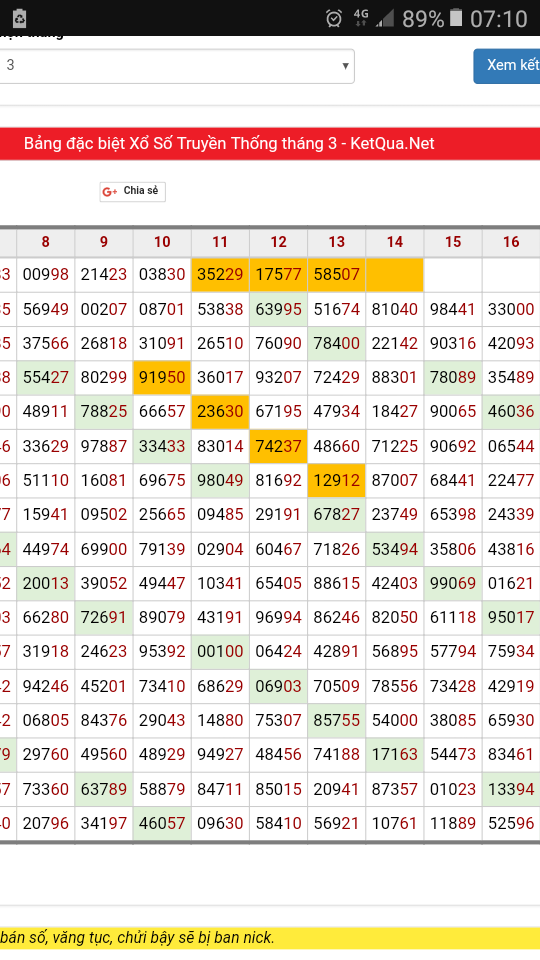Tap the highlighted cell 35229
Viewport: 540px width, 960px height.
(x=220, y=274)
